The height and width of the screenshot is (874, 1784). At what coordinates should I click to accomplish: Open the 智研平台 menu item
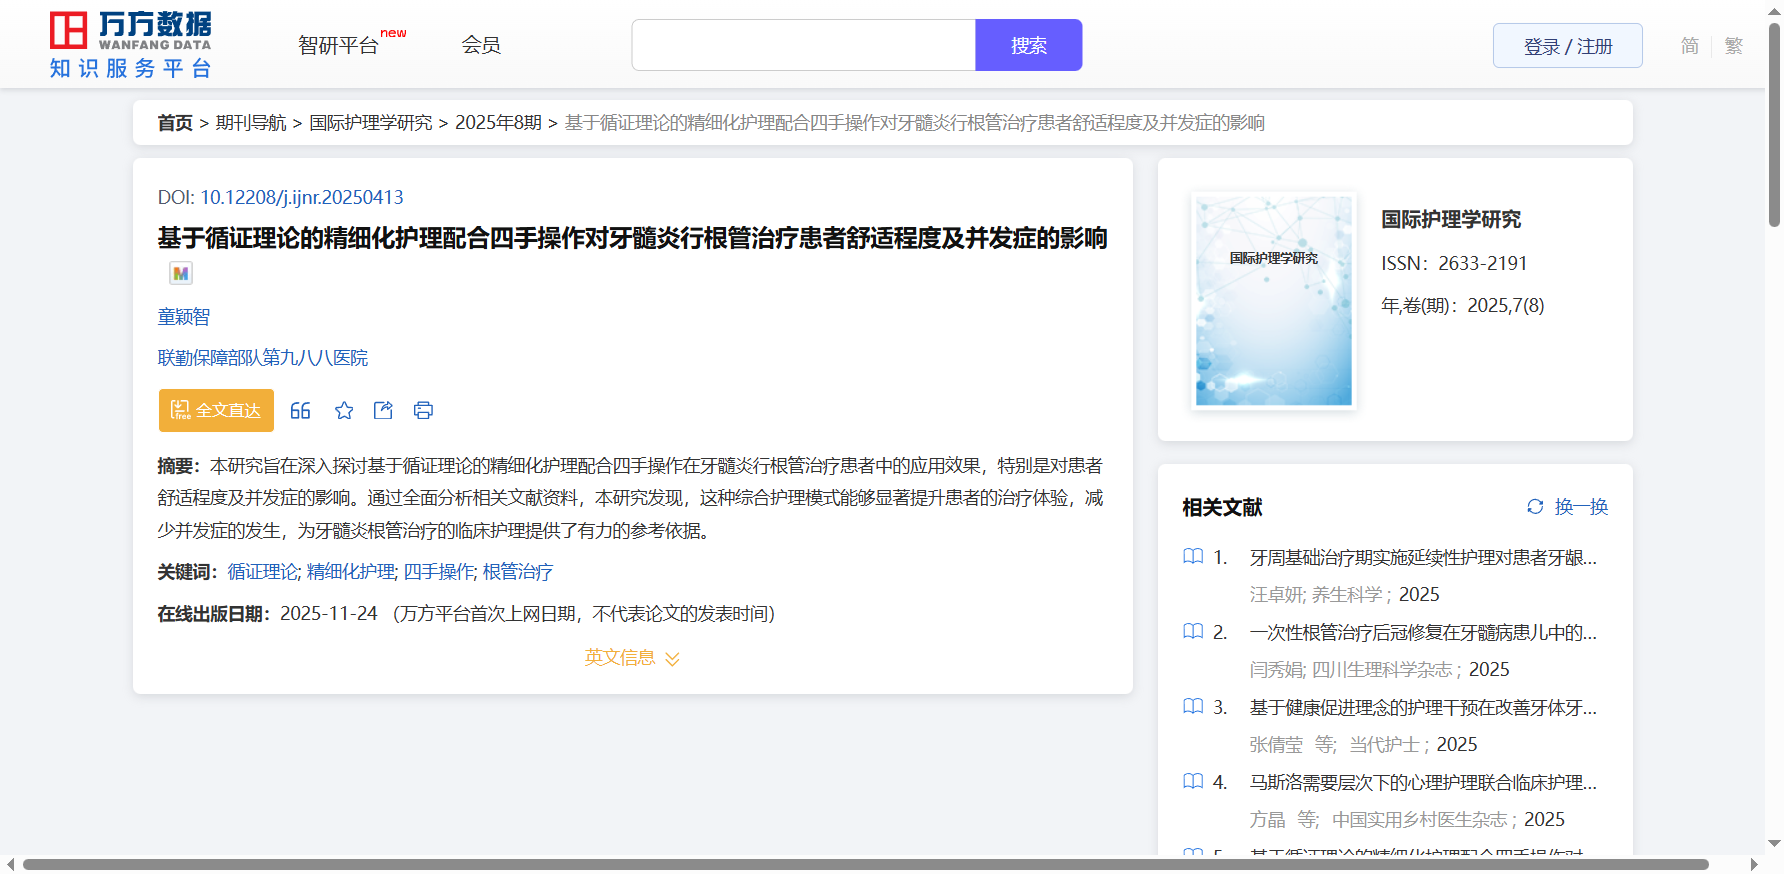[339, 46]
